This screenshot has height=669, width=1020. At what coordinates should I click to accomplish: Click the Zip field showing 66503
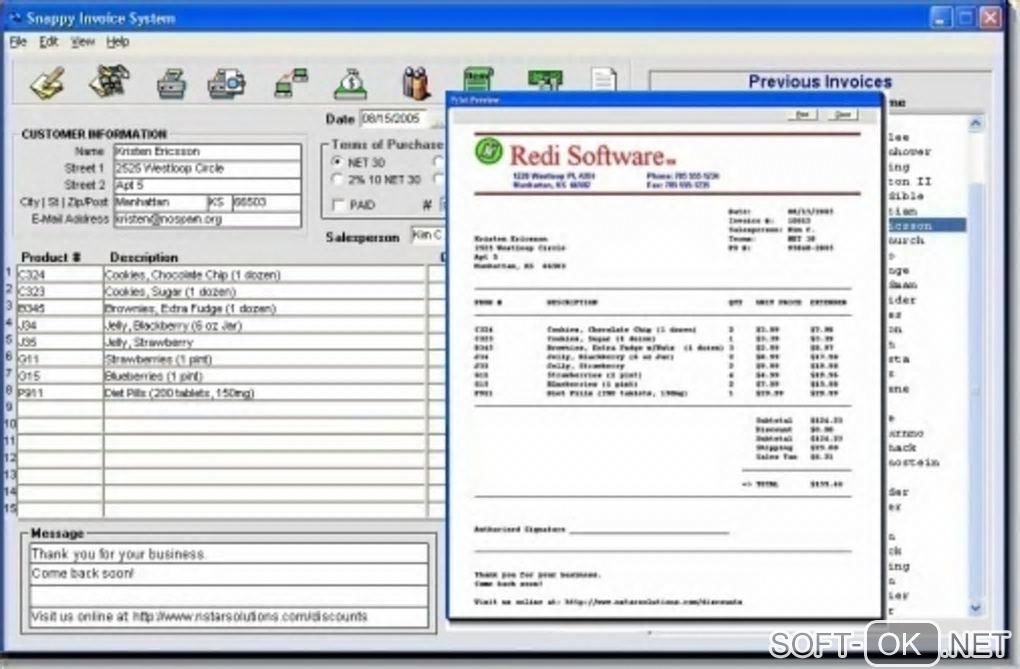pyautogui.click(x=267, y=202)
